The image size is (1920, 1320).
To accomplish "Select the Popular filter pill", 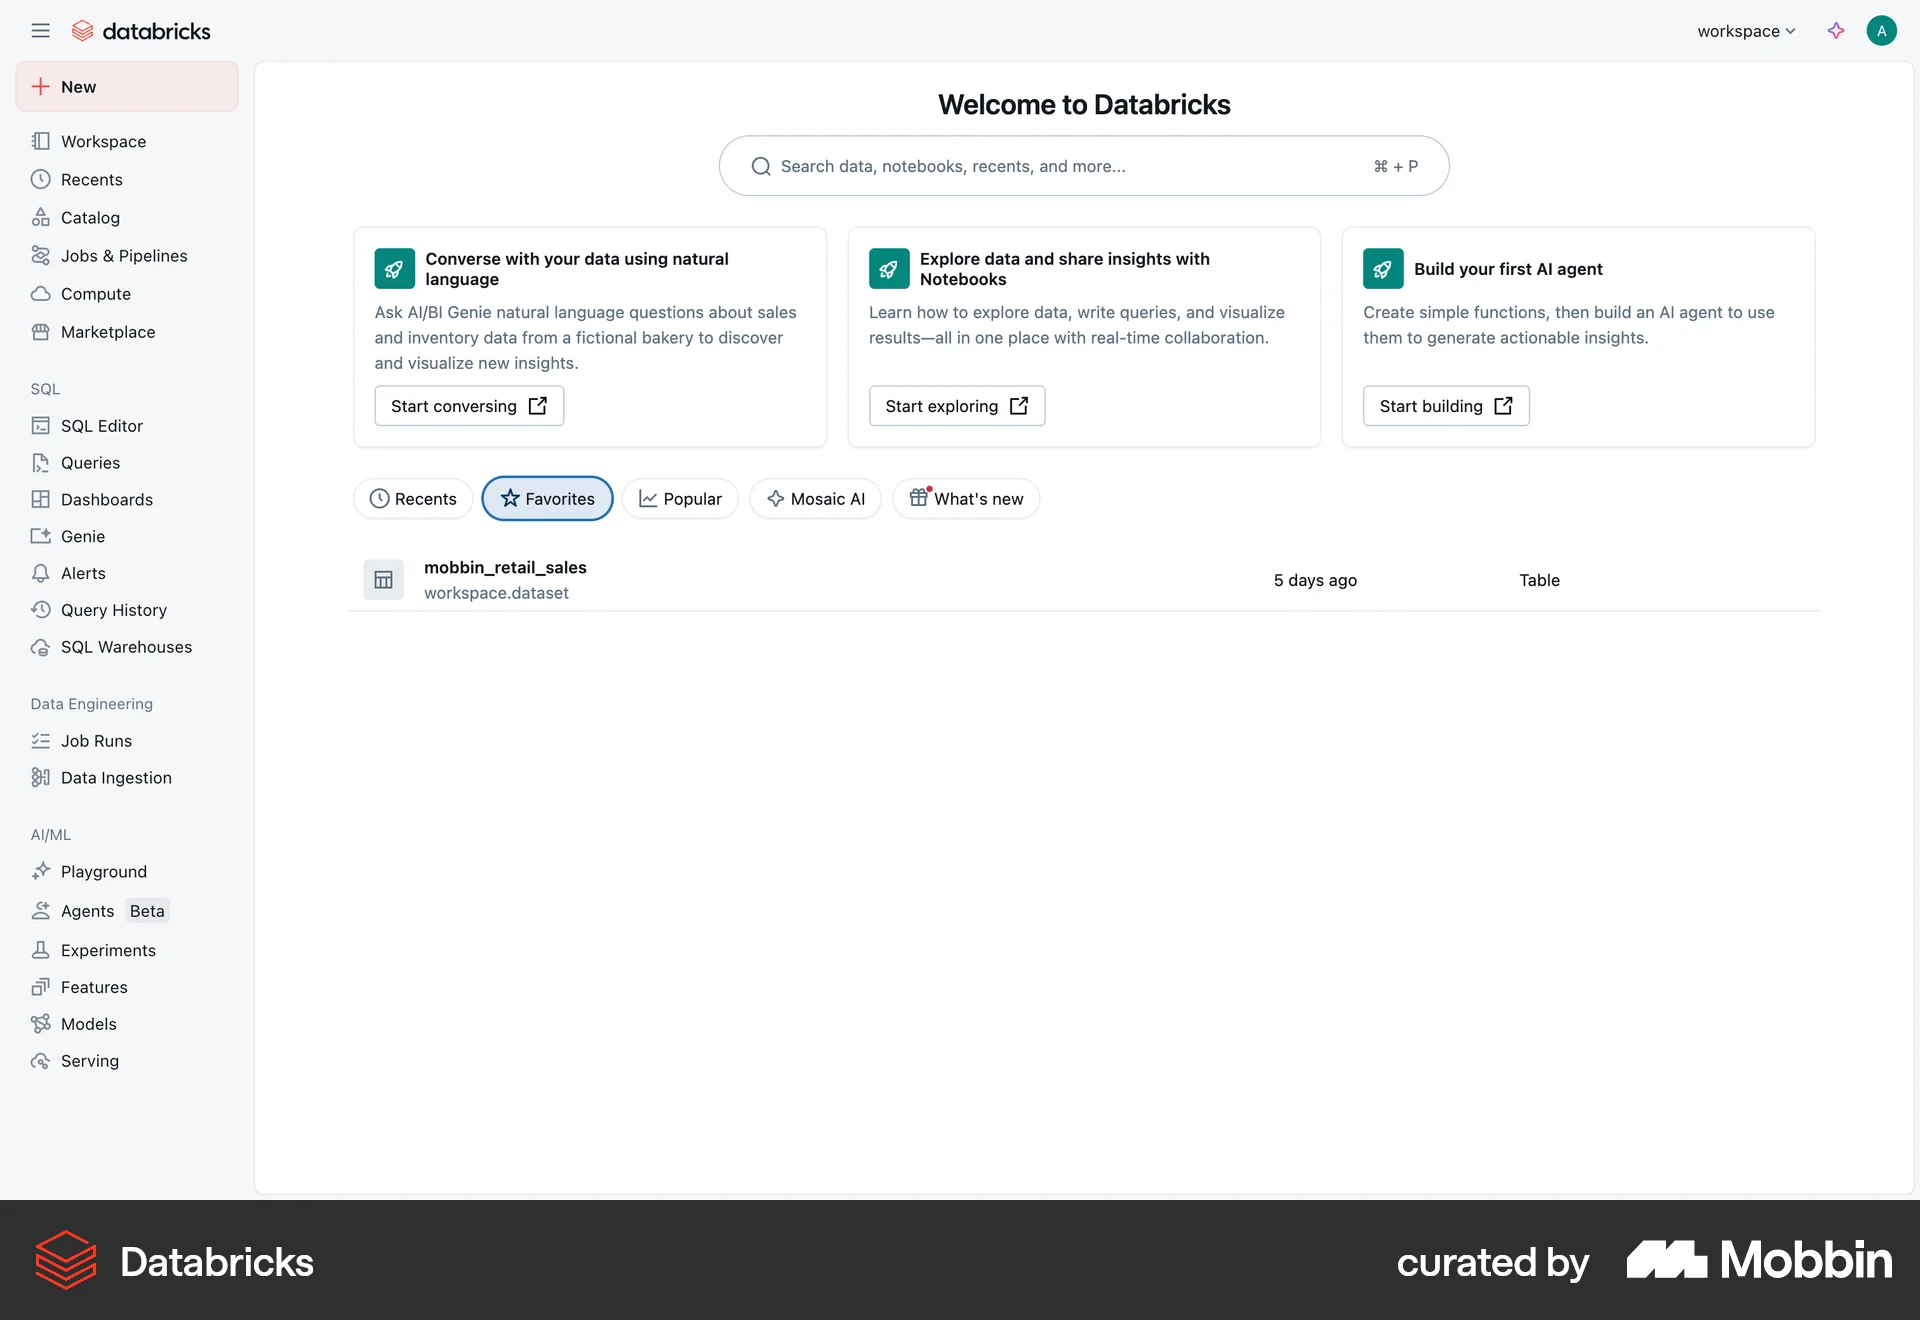I will [x=679, y=498].
